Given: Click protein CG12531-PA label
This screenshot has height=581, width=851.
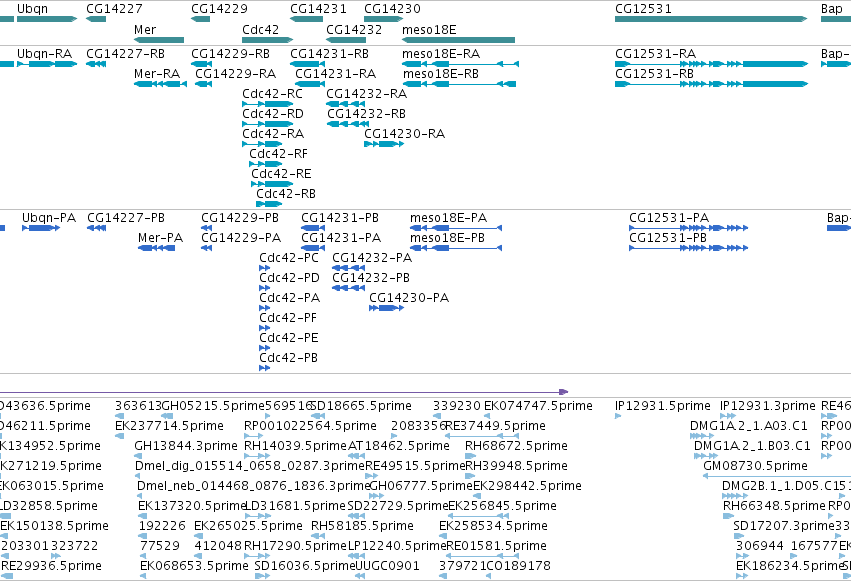Looking at the screenshot, I should [669, 218].
